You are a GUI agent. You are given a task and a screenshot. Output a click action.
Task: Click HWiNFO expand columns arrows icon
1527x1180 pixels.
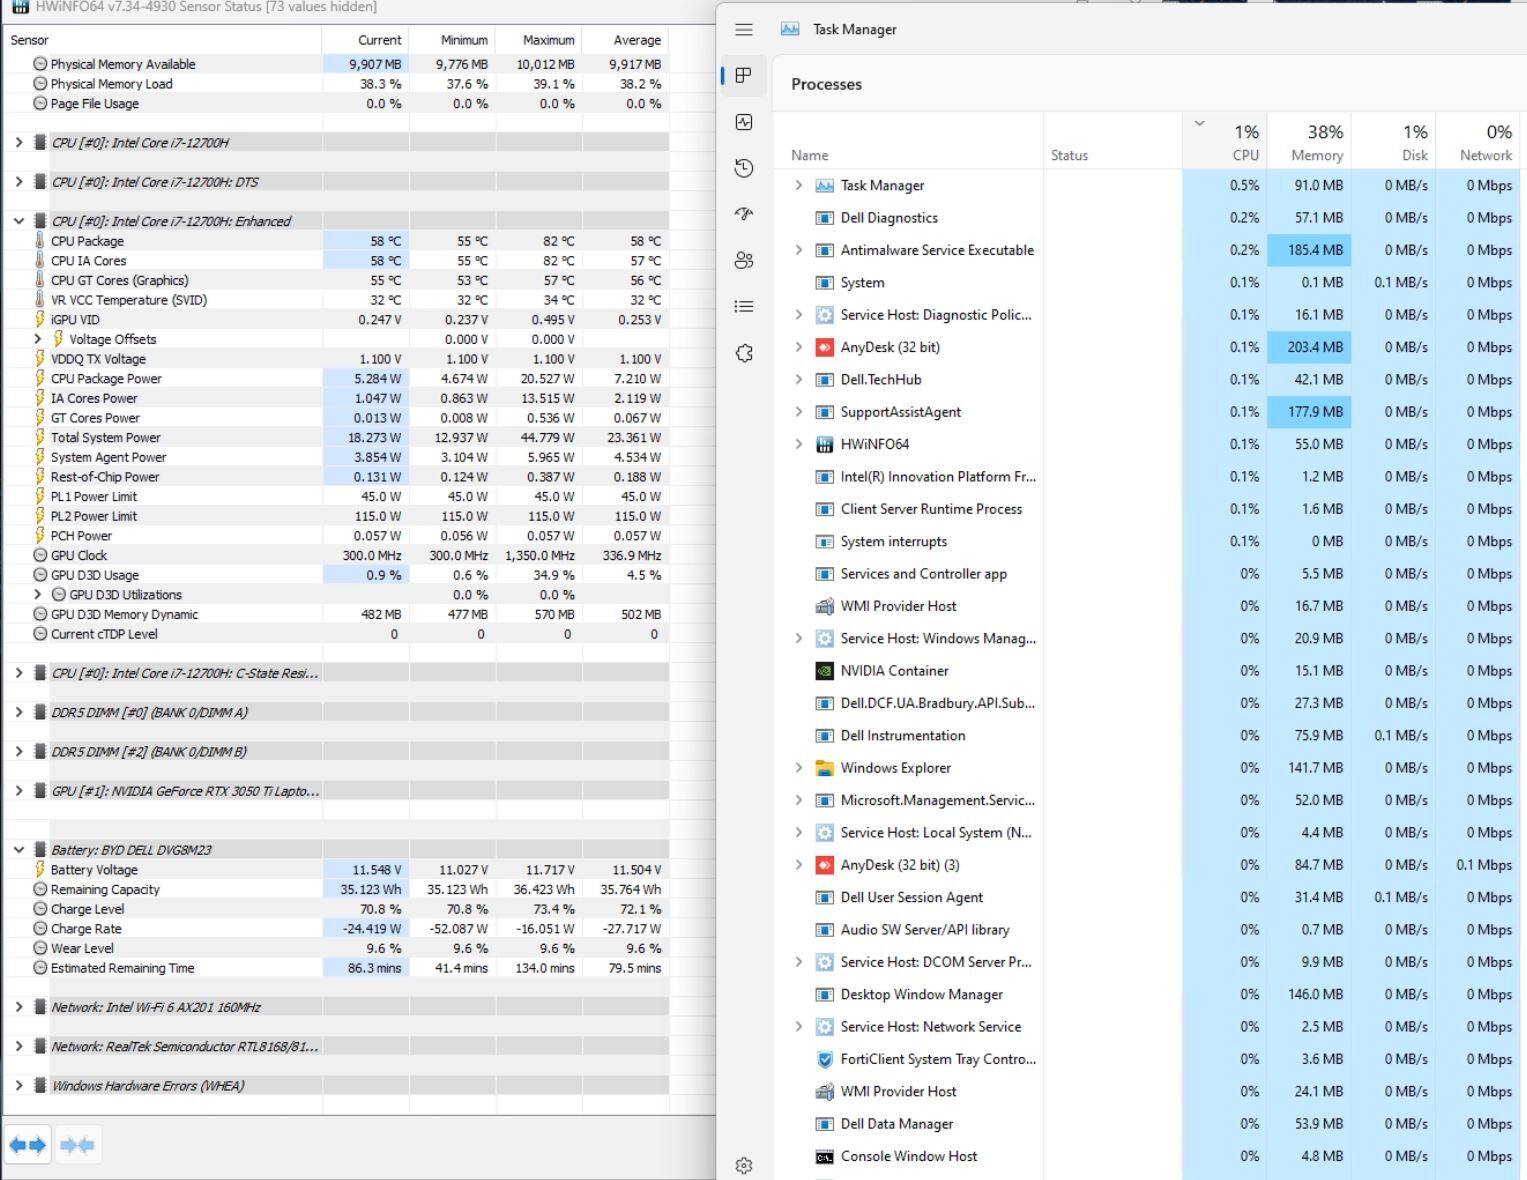28,1145
